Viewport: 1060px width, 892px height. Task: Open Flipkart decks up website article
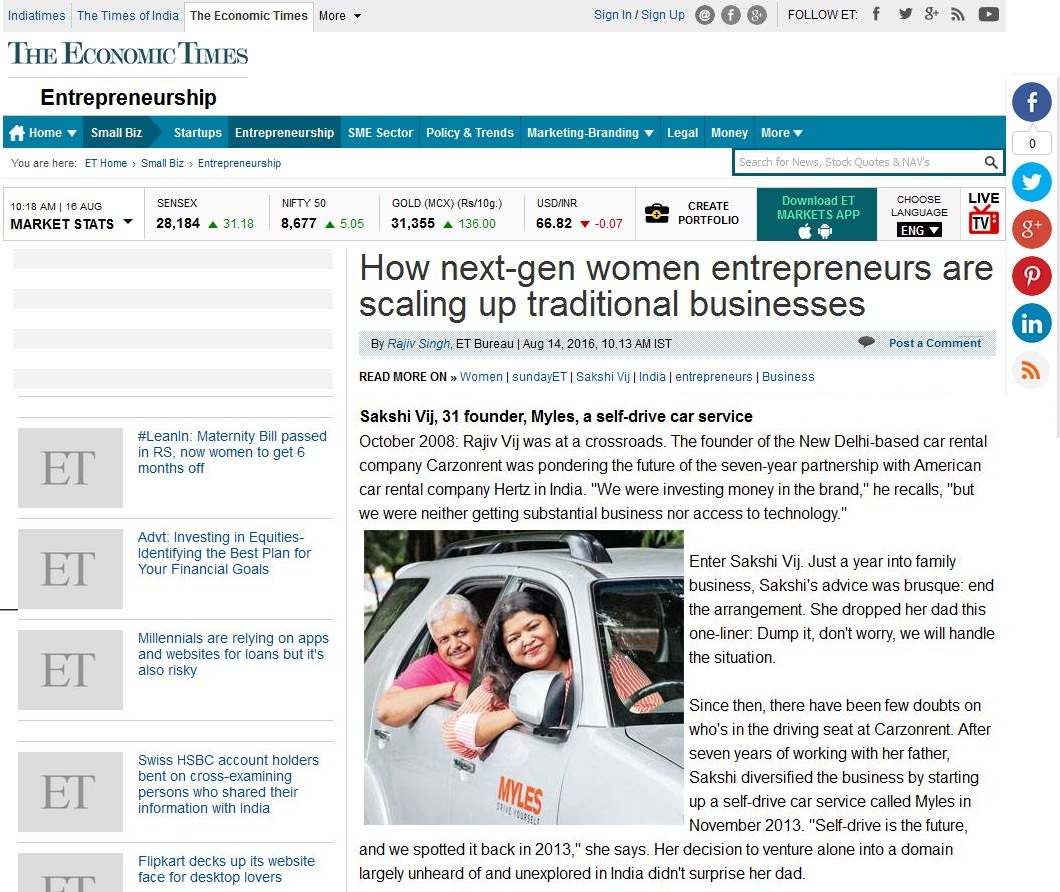[x=226, y=869]
